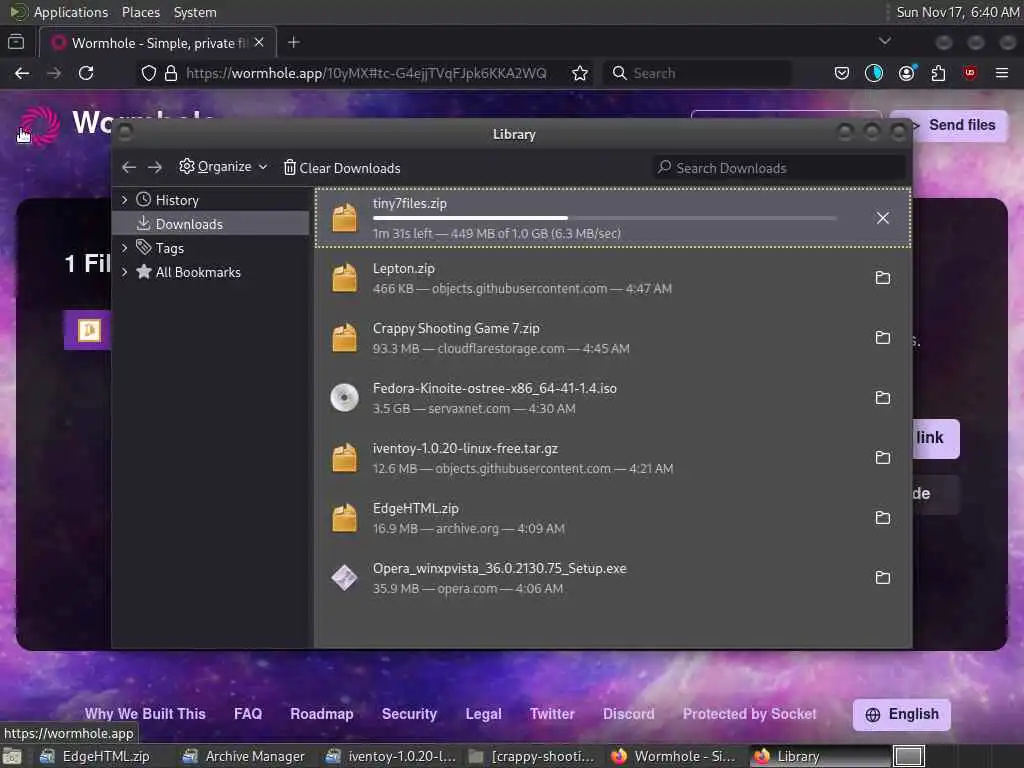Go back in Library window
The width and height of the screenshot is (1024, 768).
tap(129, 168)
